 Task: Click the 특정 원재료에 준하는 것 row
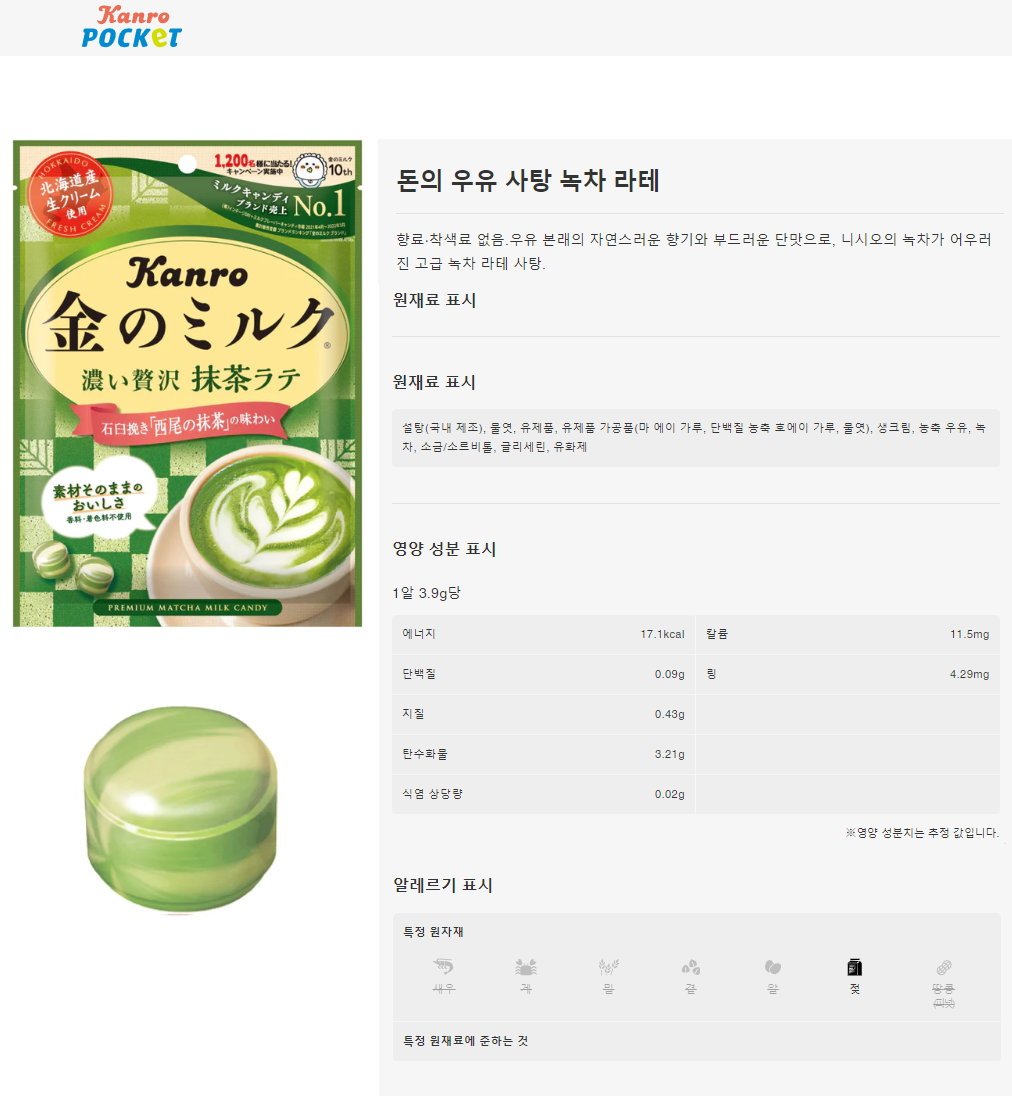tap(696, 1041)
